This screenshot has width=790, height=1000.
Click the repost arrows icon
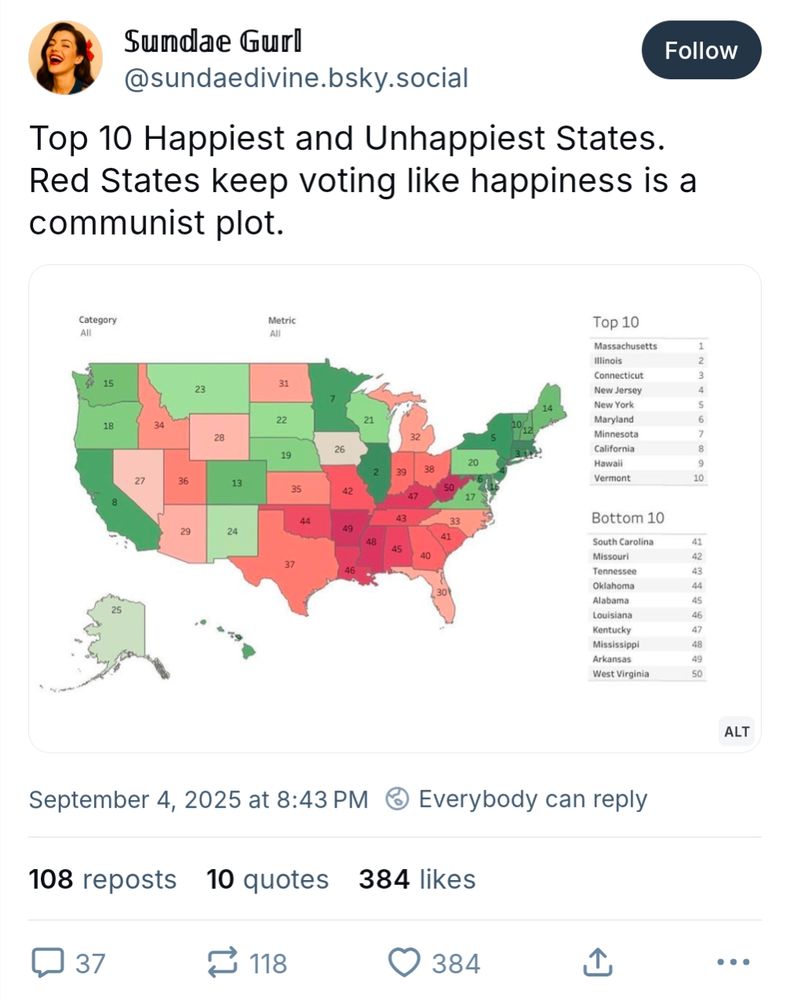[222, 963]
